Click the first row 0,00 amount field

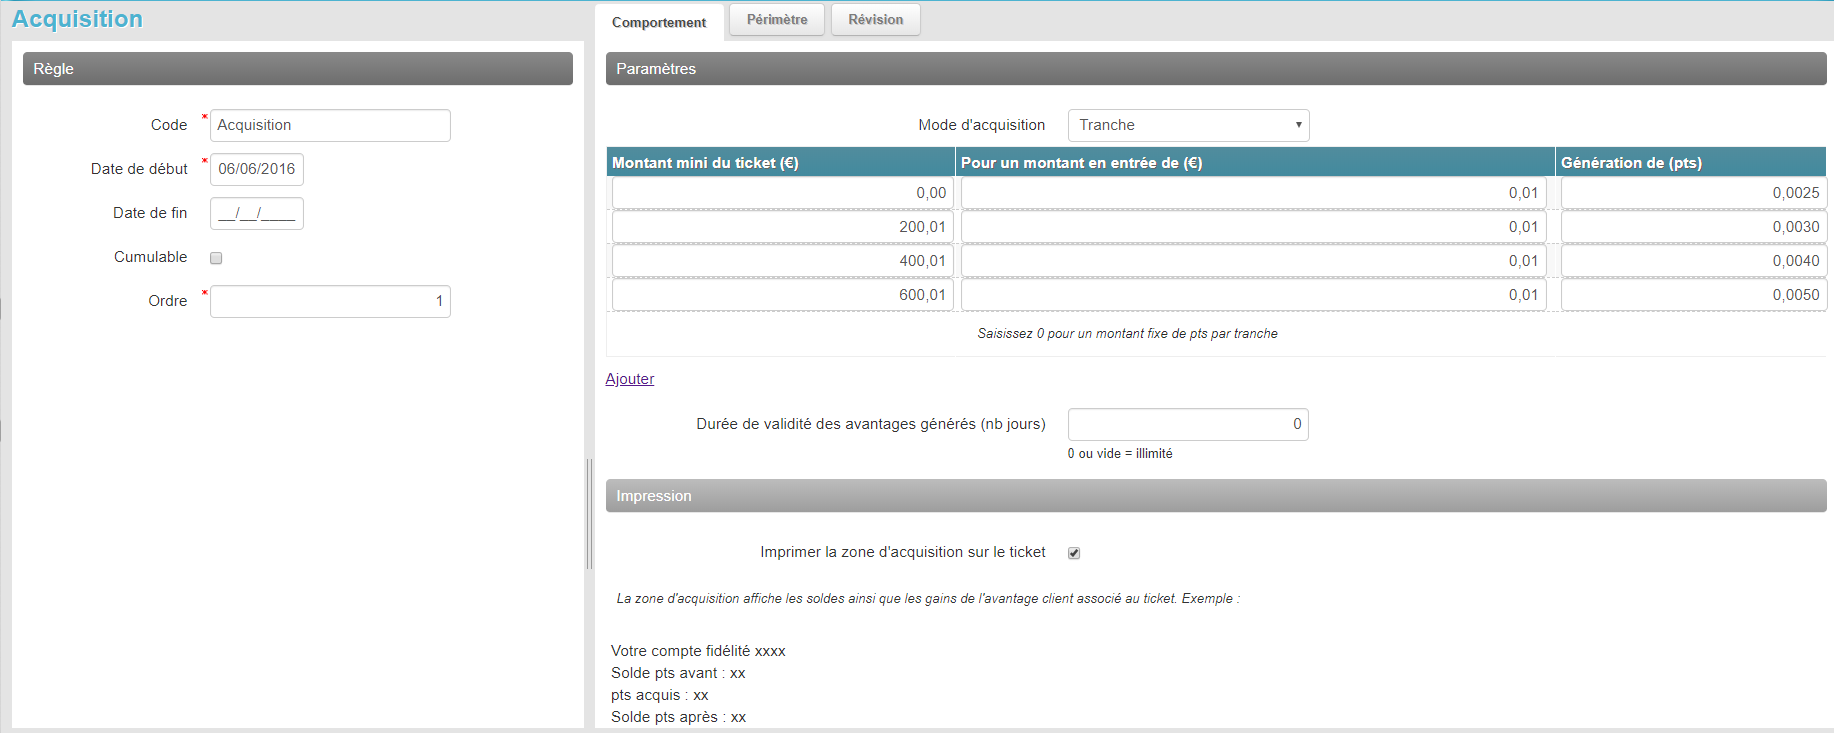[782, 193]
